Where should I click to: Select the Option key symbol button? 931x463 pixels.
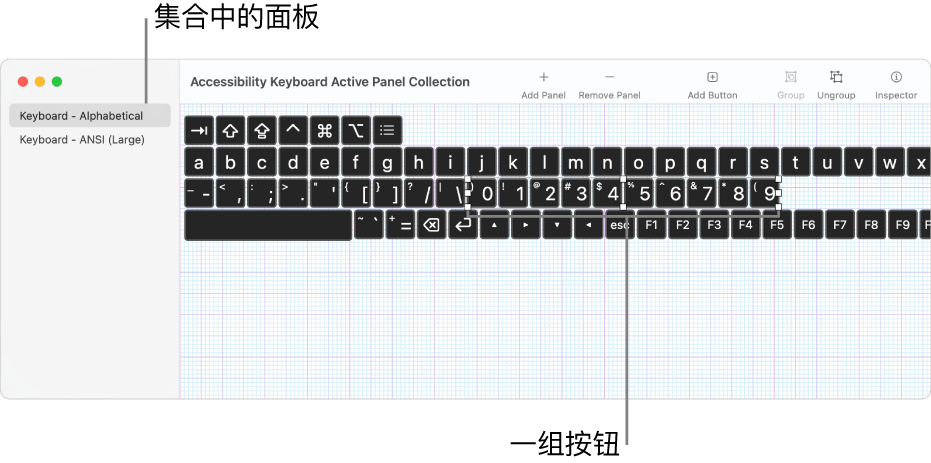click(356, 131)
